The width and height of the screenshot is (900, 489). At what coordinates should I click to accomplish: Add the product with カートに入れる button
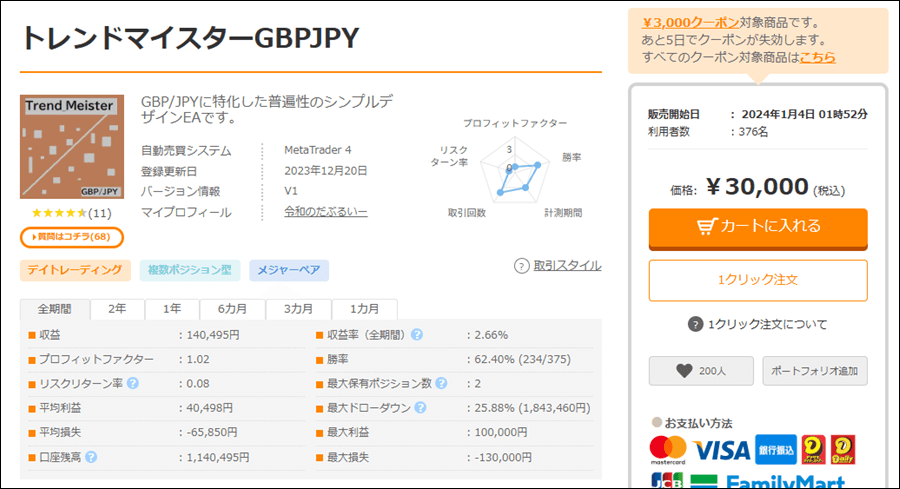point(758,228)
